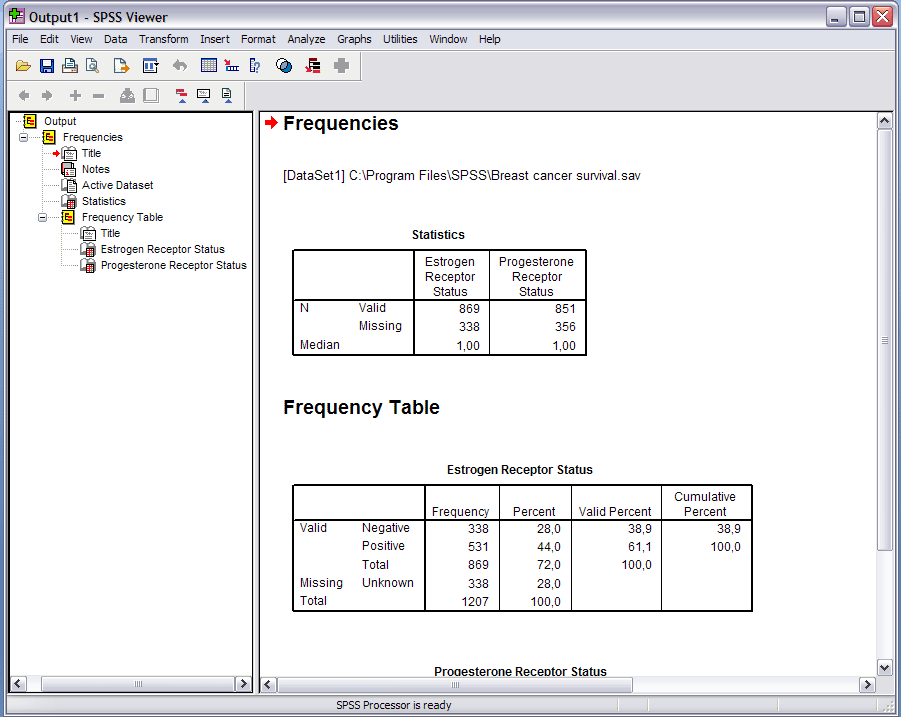Viewport: 901px width, 717px height.
Task: Click scroll right arrow in output pane
Action: (867, 684)
